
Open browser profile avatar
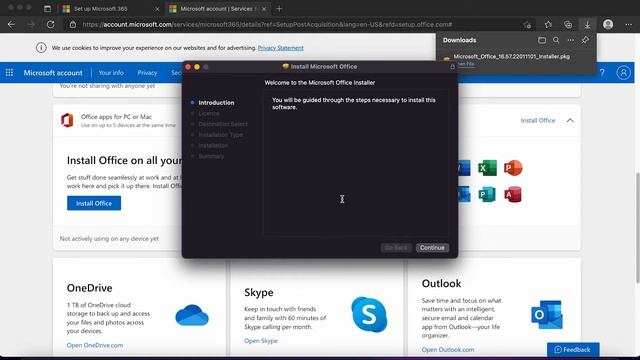(608, 24)
